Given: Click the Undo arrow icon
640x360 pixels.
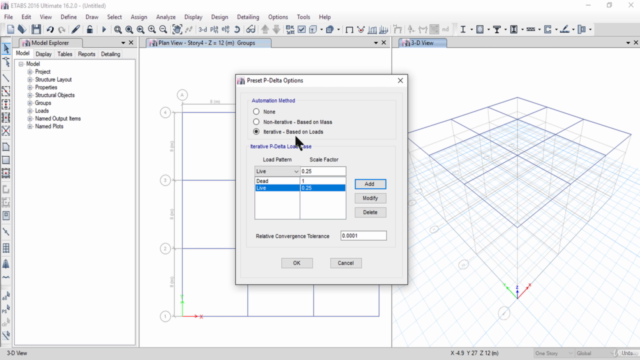Looking at the screenshot, I should [50, 29].
